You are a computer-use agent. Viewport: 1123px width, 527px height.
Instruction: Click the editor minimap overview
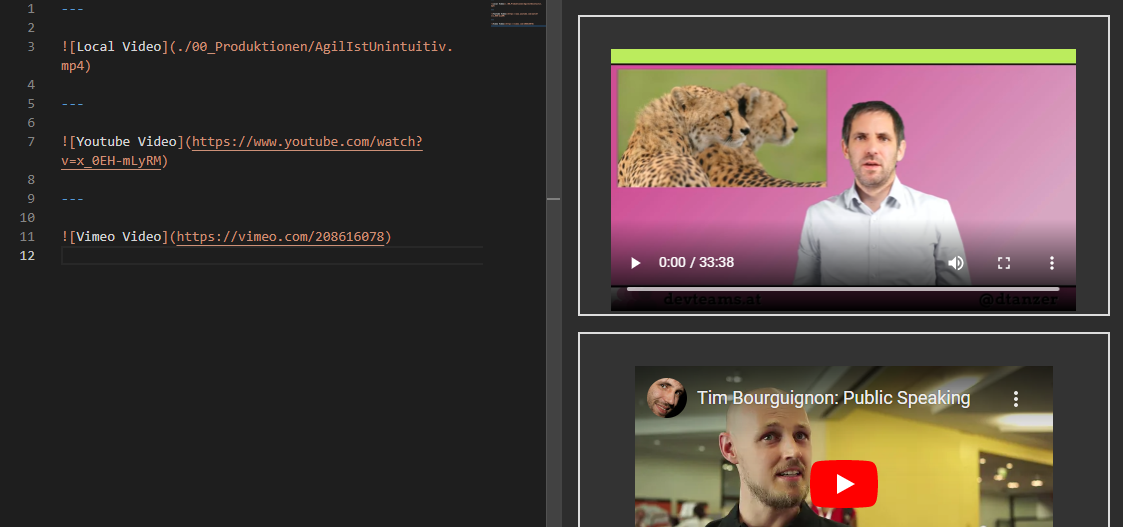tap(518, 14)
